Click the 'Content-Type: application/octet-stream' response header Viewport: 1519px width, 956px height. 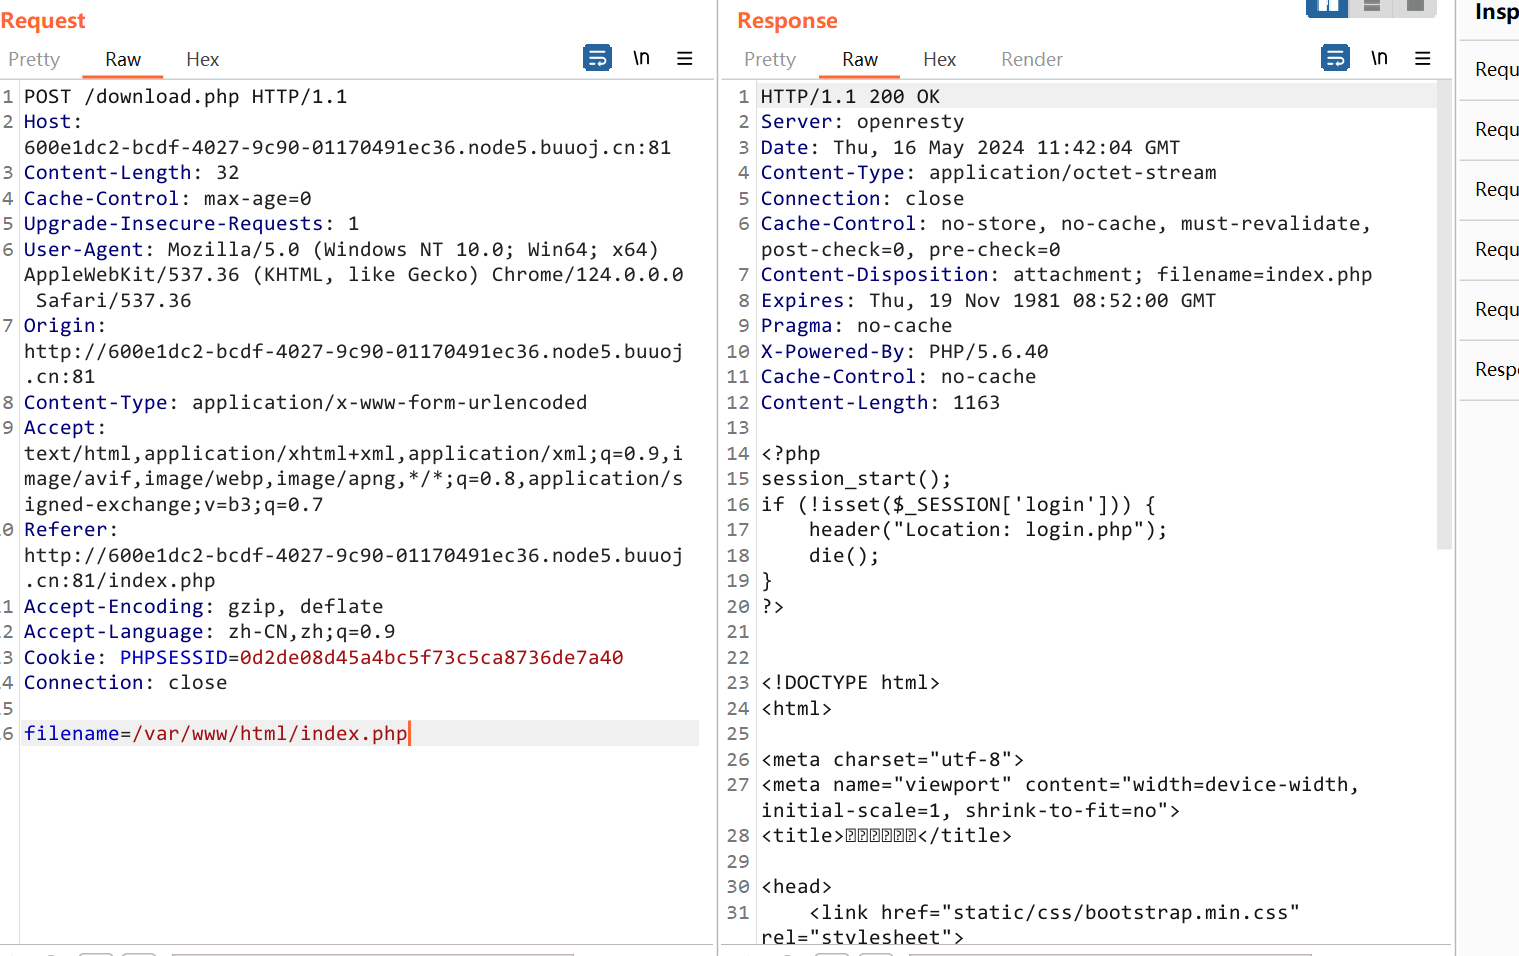pos(989,173)
